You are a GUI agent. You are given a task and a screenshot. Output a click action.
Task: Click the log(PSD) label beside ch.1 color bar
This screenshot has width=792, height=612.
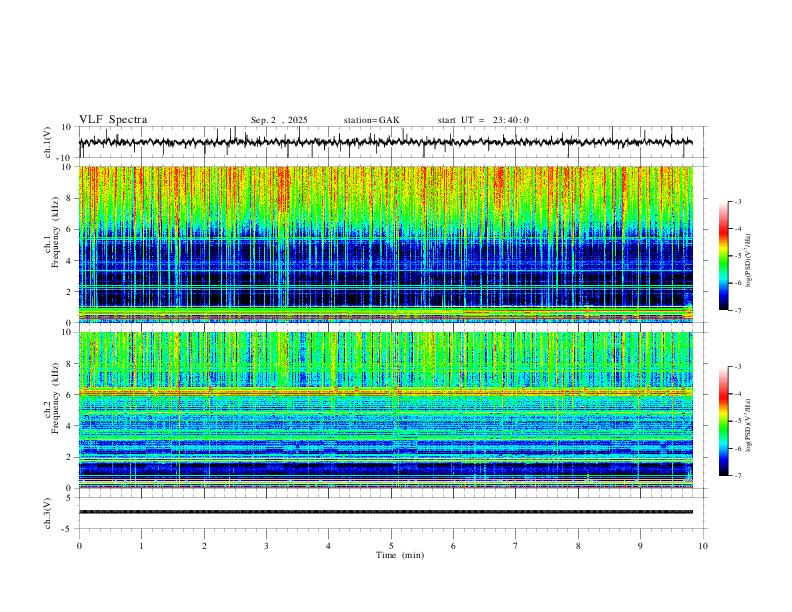coord(748,260)
